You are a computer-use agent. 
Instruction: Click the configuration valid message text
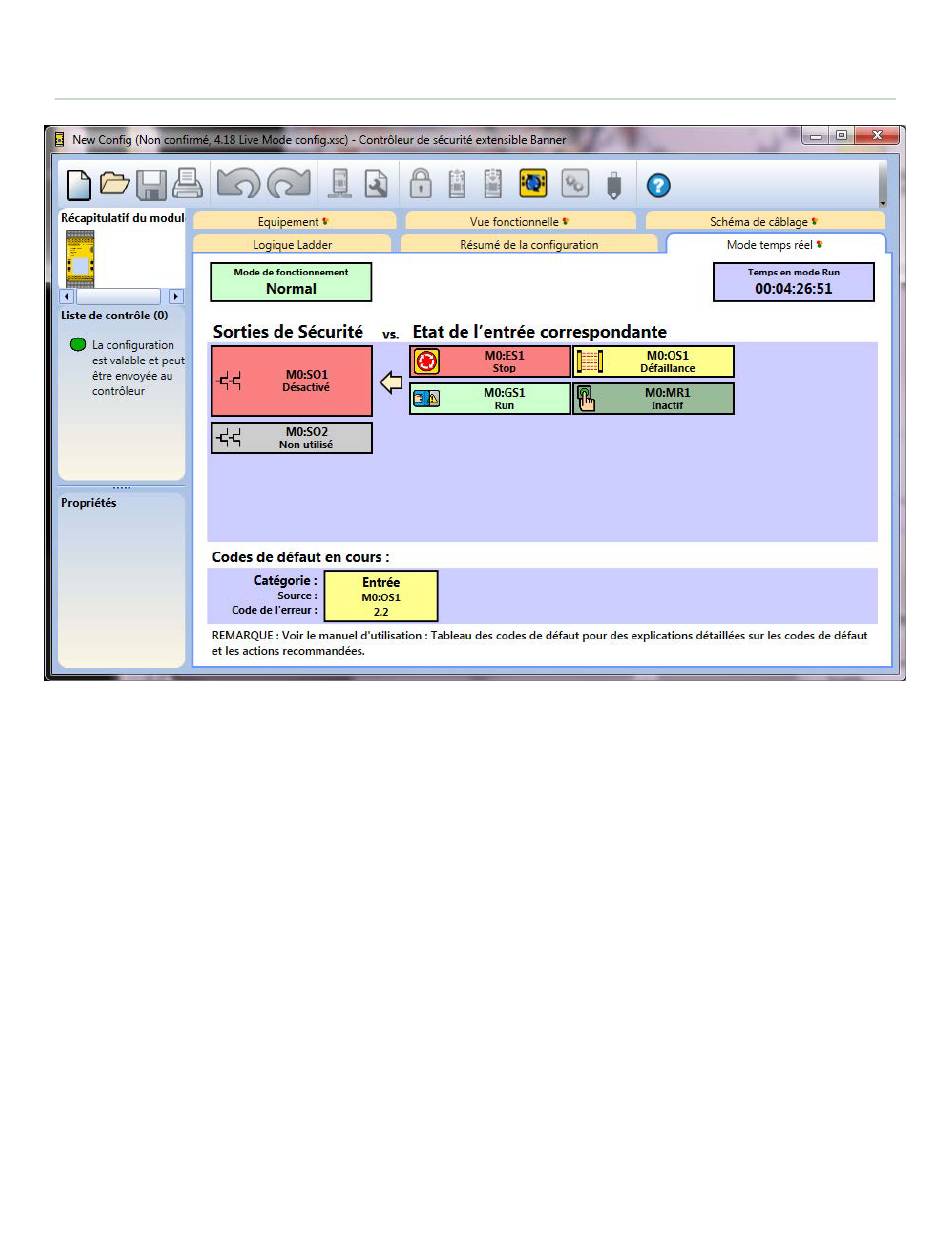138,368
